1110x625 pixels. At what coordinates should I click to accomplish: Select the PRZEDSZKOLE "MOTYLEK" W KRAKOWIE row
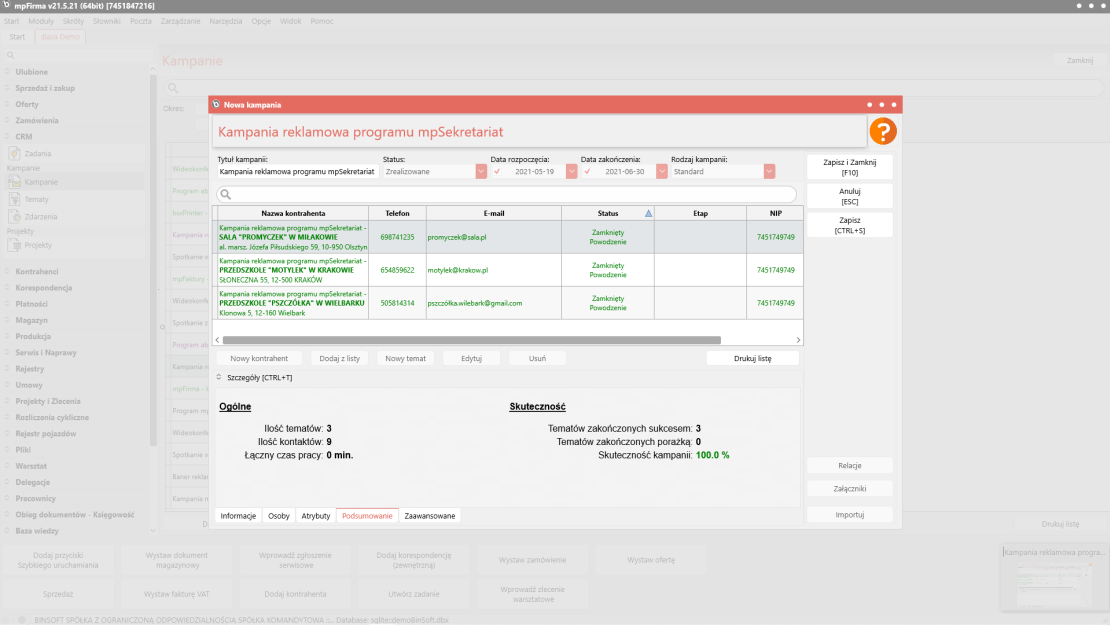point(508,270)
